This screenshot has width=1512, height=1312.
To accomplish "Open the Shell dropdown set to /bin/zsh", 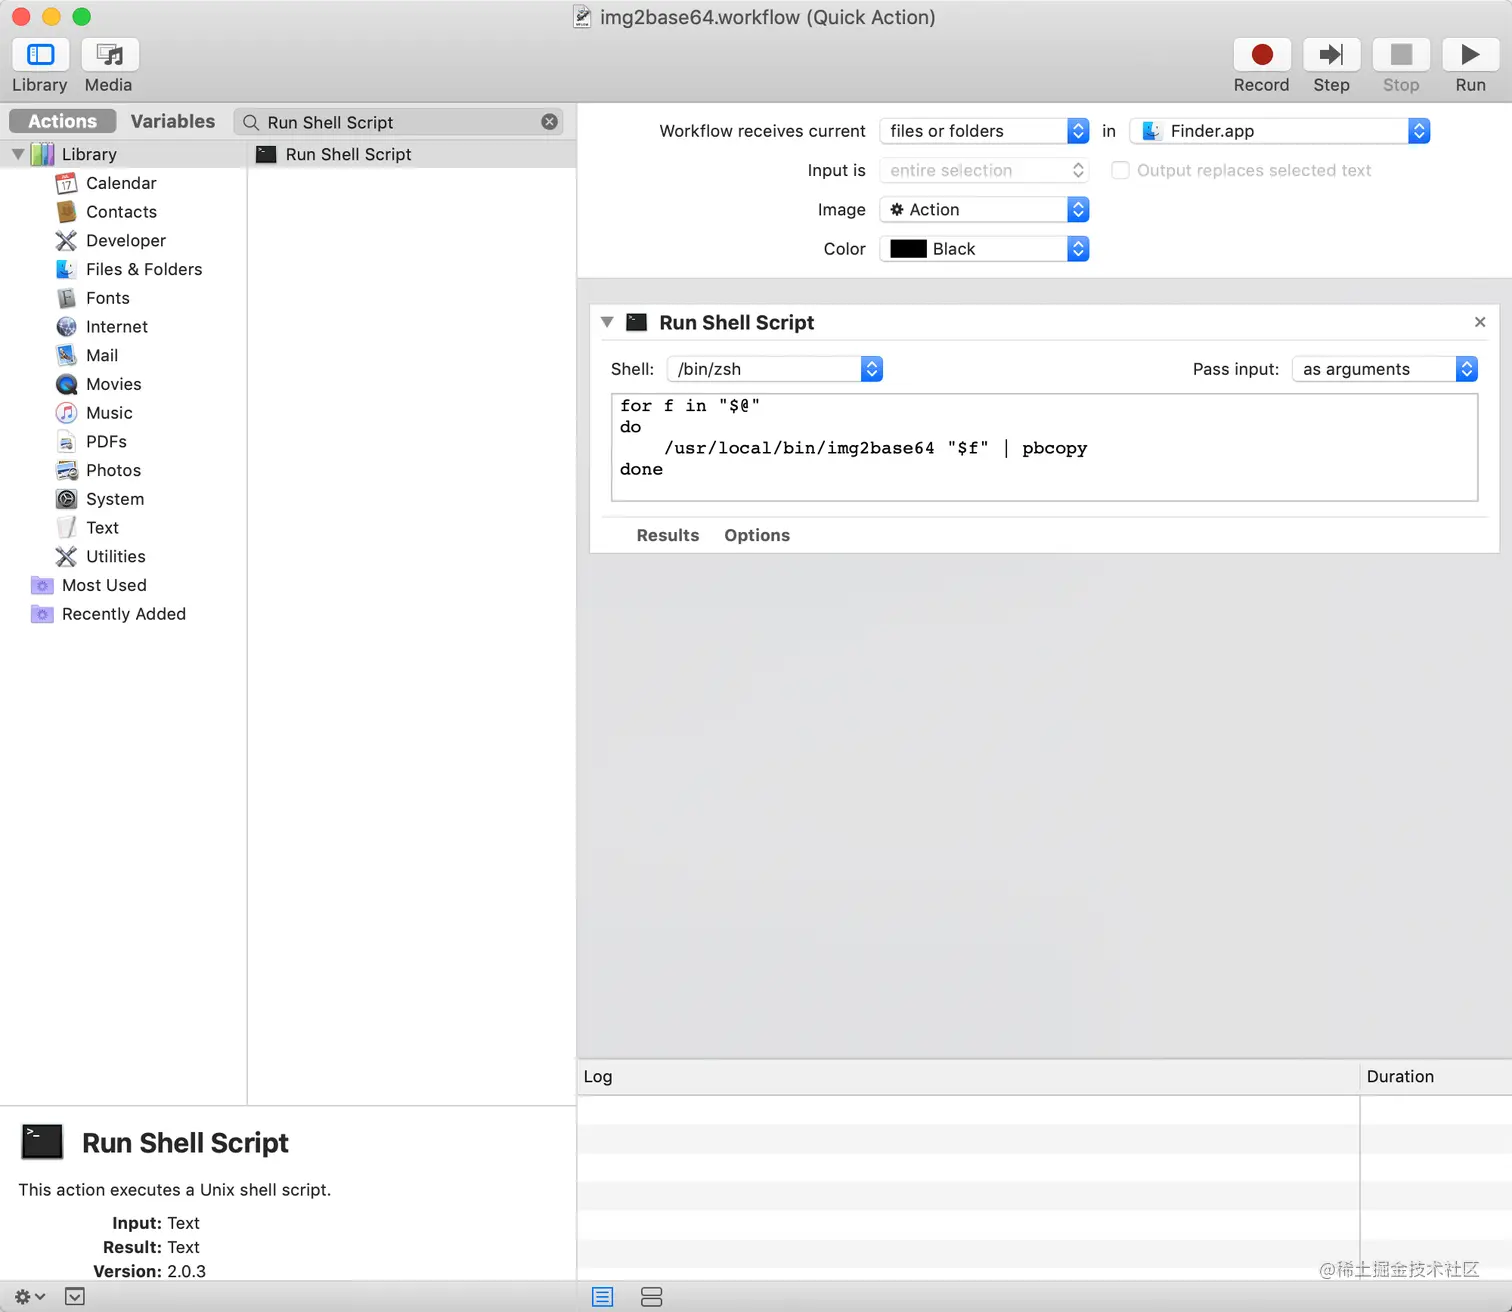I will click(774, 368).
